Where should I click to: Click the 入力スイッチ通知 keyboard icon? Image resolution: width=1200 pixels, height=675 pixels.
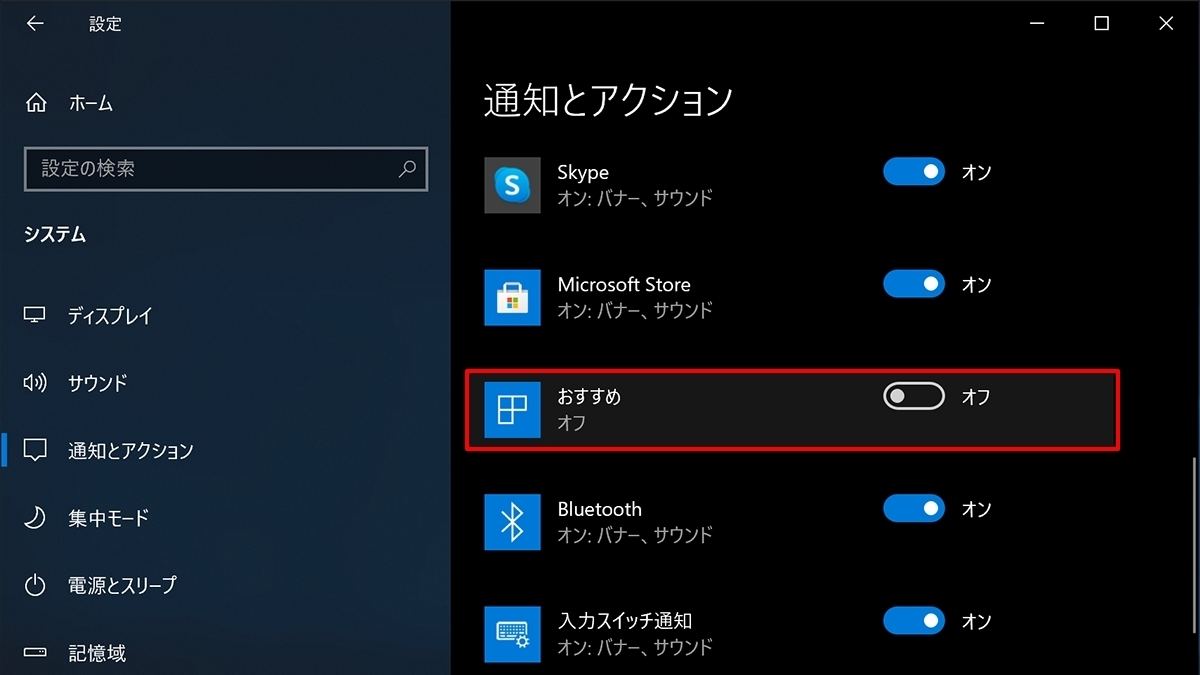(x=512, y=634)
